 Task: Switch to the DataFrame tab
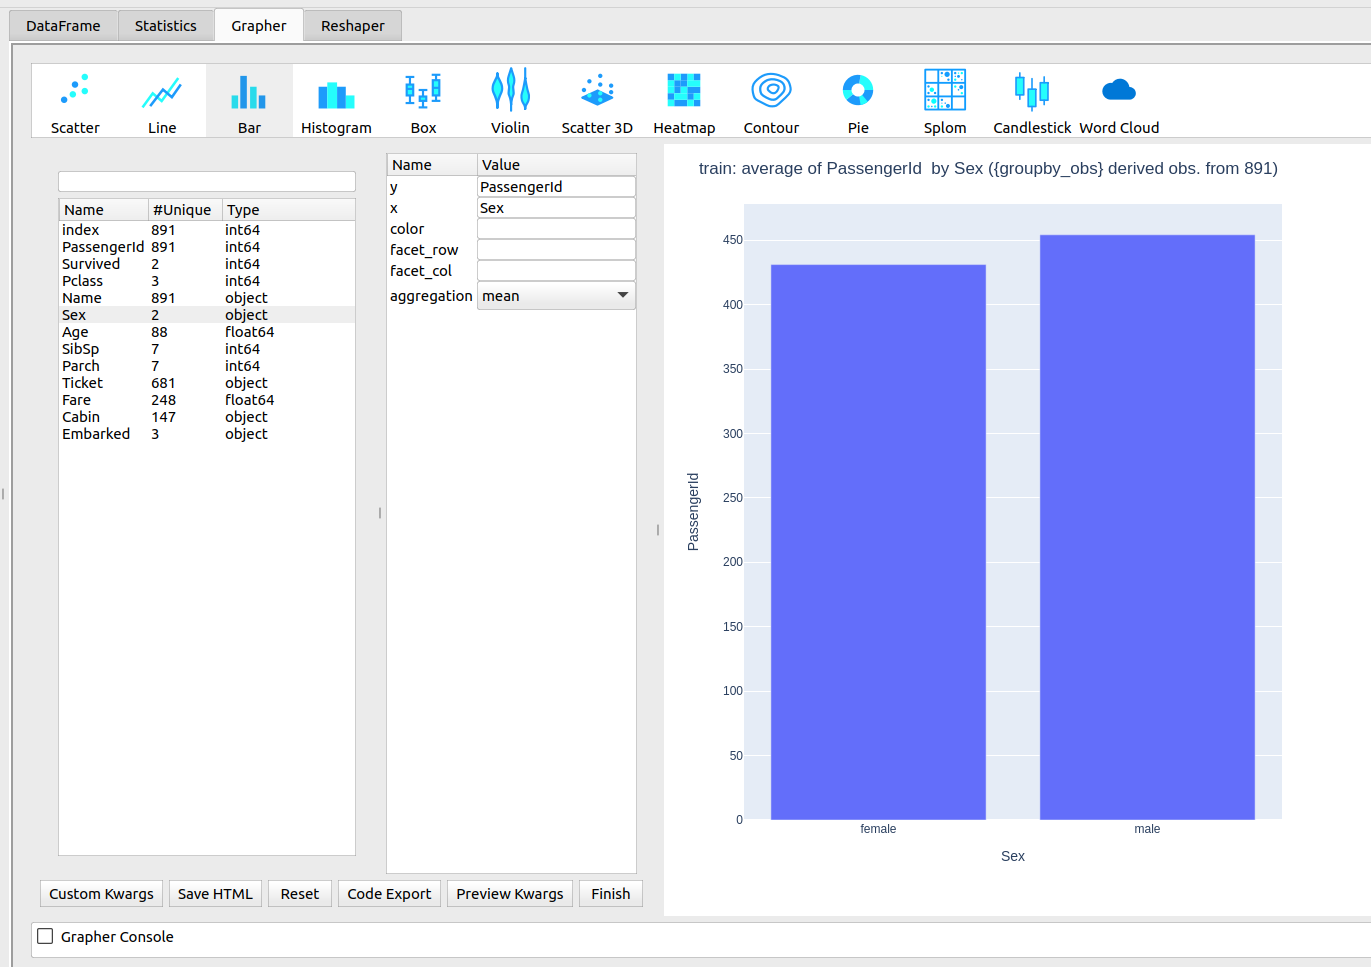tap(63, 26)
